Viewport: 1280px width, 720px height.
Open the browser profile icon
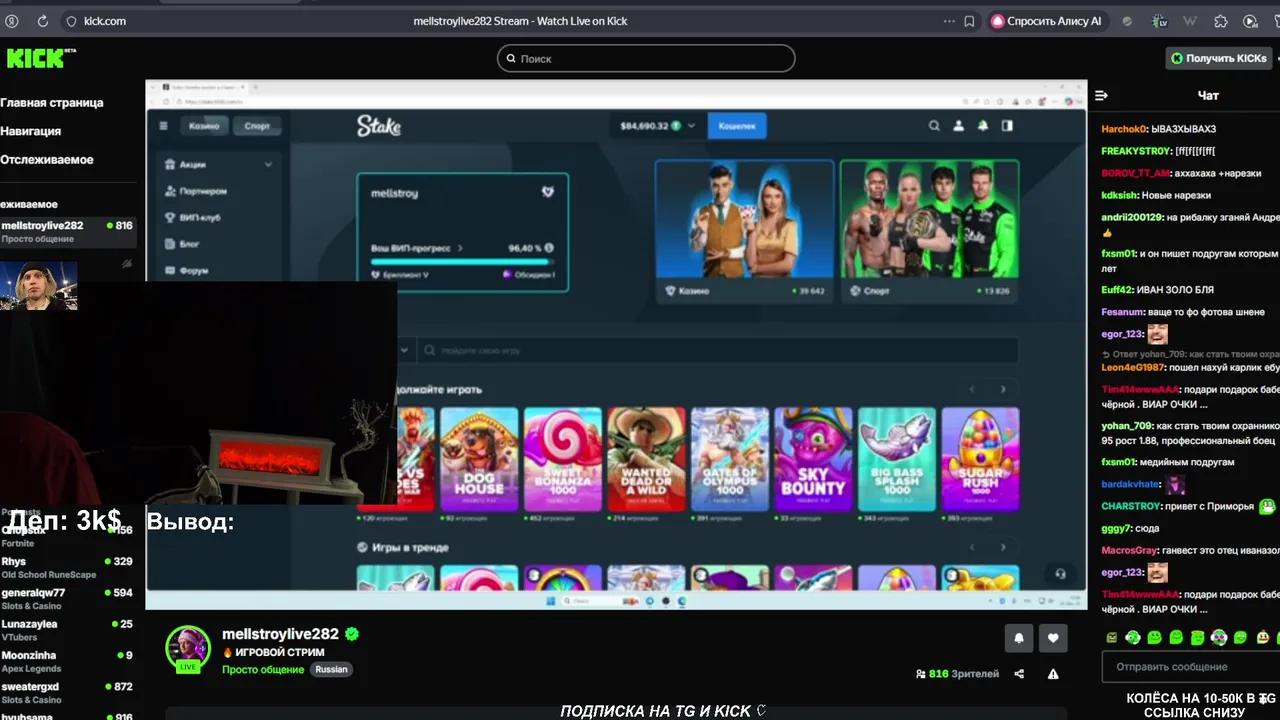coord(12,21)
